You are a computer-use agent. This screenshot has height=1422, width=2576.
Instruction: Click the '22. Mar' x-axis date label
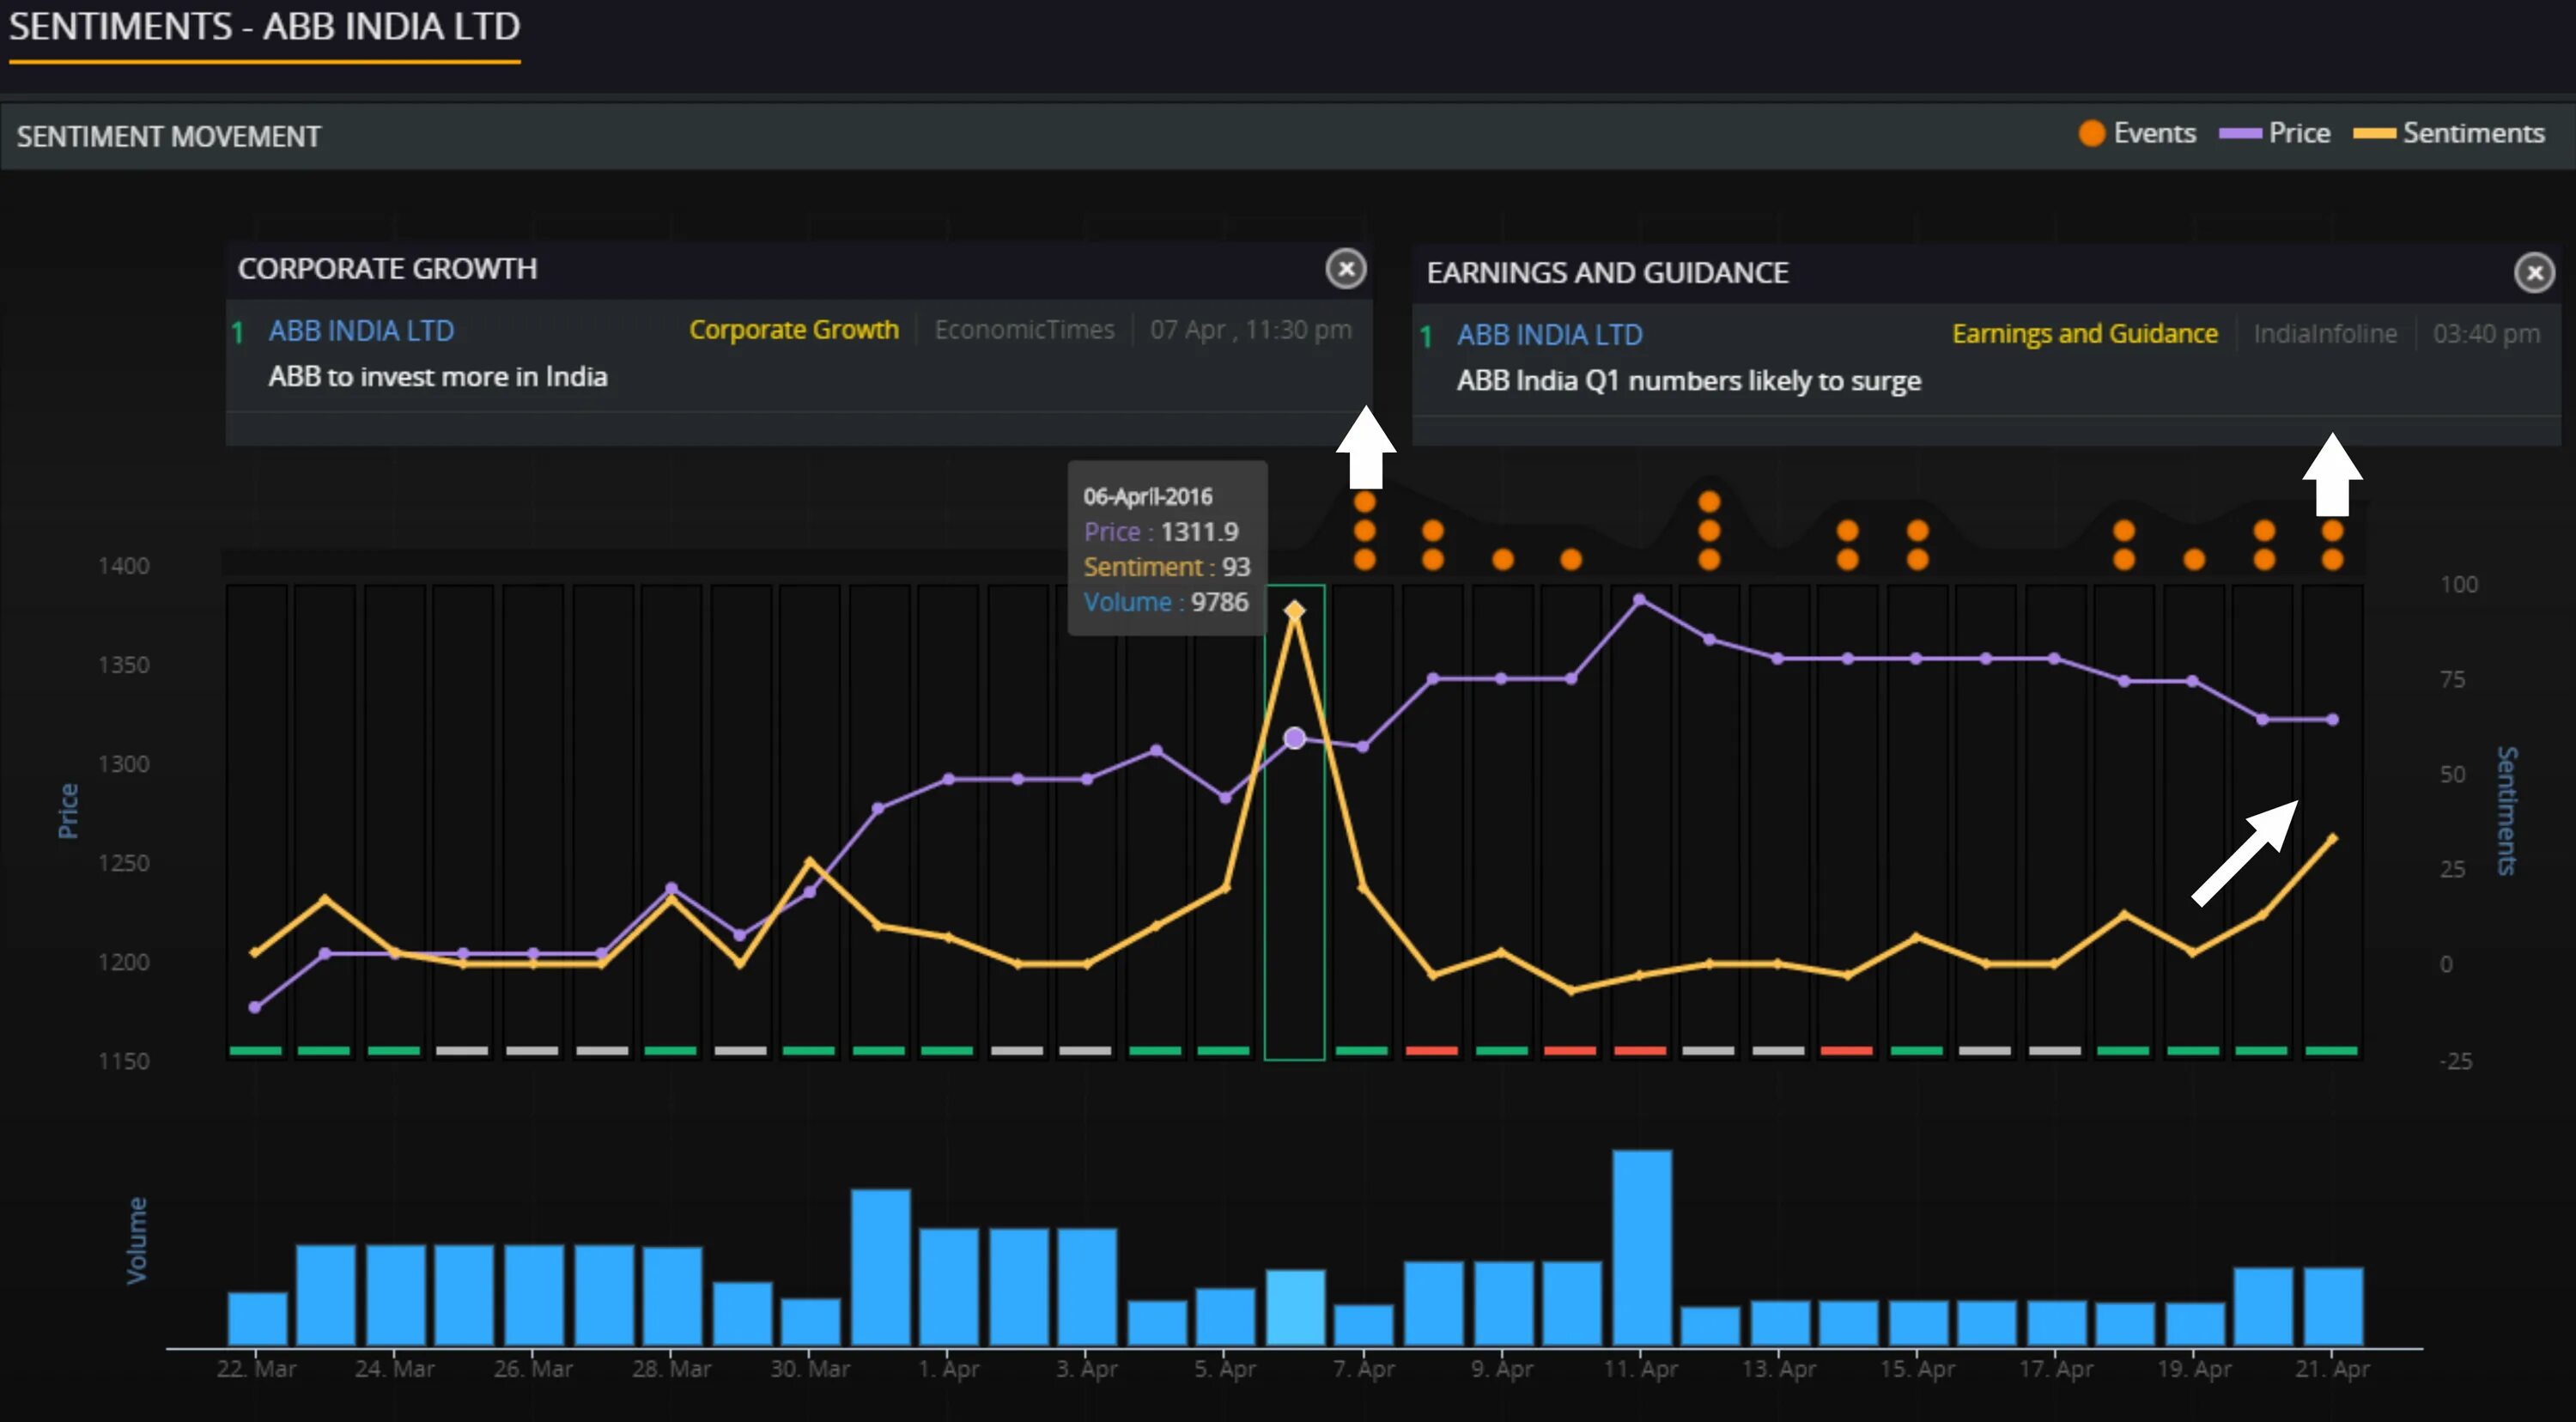click(256, 1370)
